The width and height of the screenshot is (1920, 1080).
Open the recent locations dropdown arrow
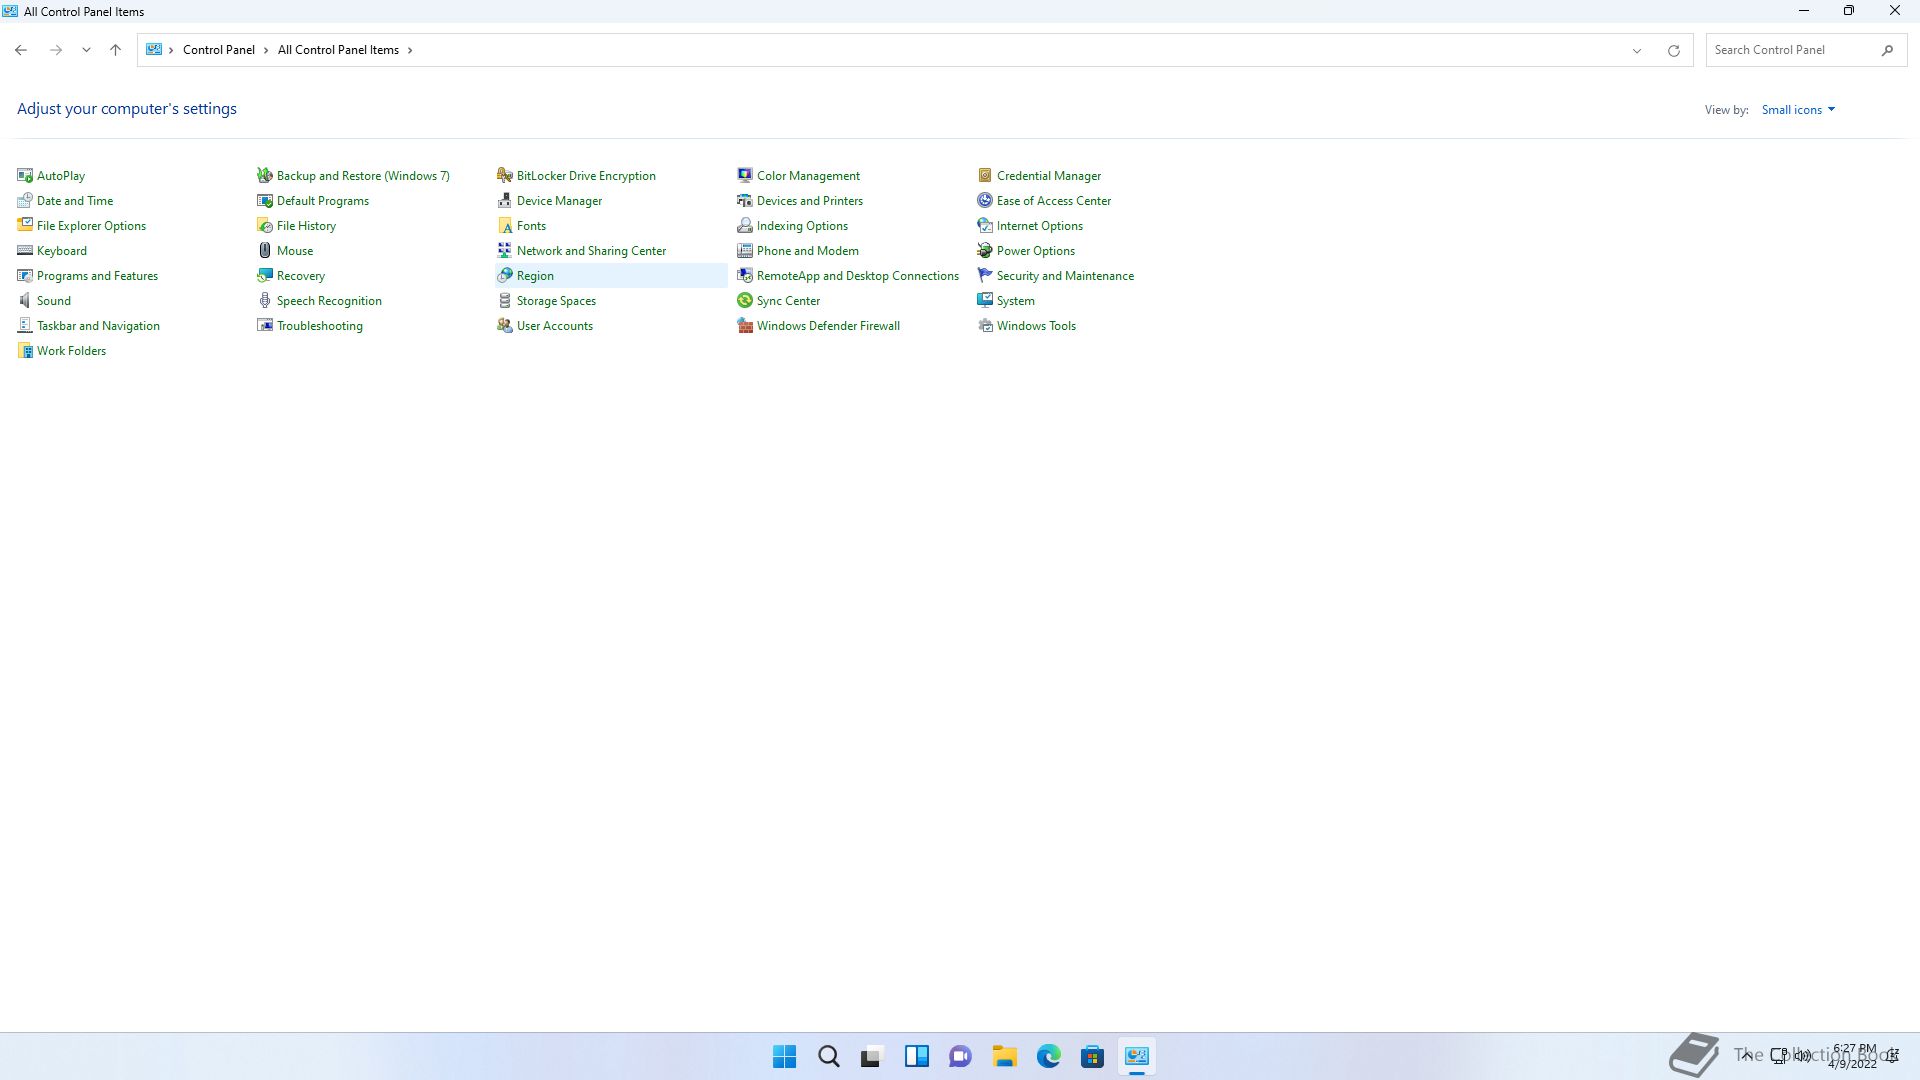(x=86, y=50)
